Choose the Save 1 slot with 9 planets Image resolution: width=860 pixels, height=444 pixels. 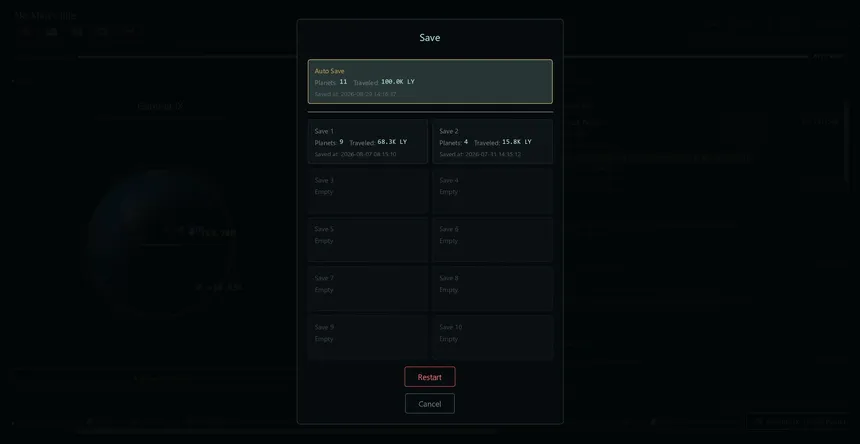[x=367, y=141]
